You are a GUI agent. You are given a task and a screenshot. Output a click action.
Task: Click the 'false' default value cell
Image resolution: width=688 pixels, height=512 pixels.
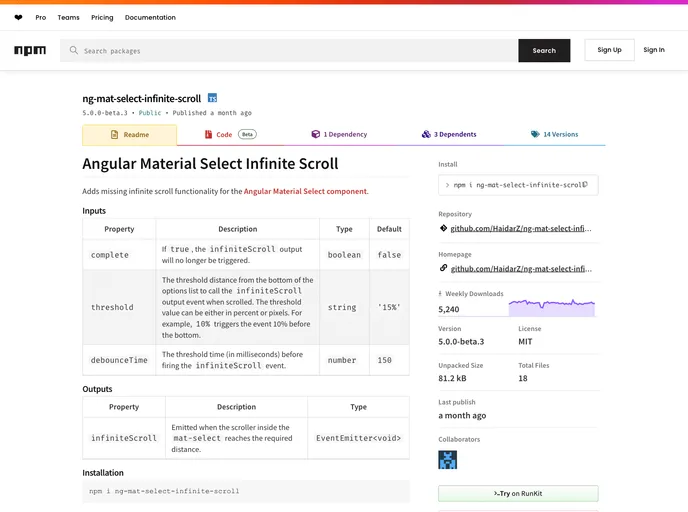point(389,255)
